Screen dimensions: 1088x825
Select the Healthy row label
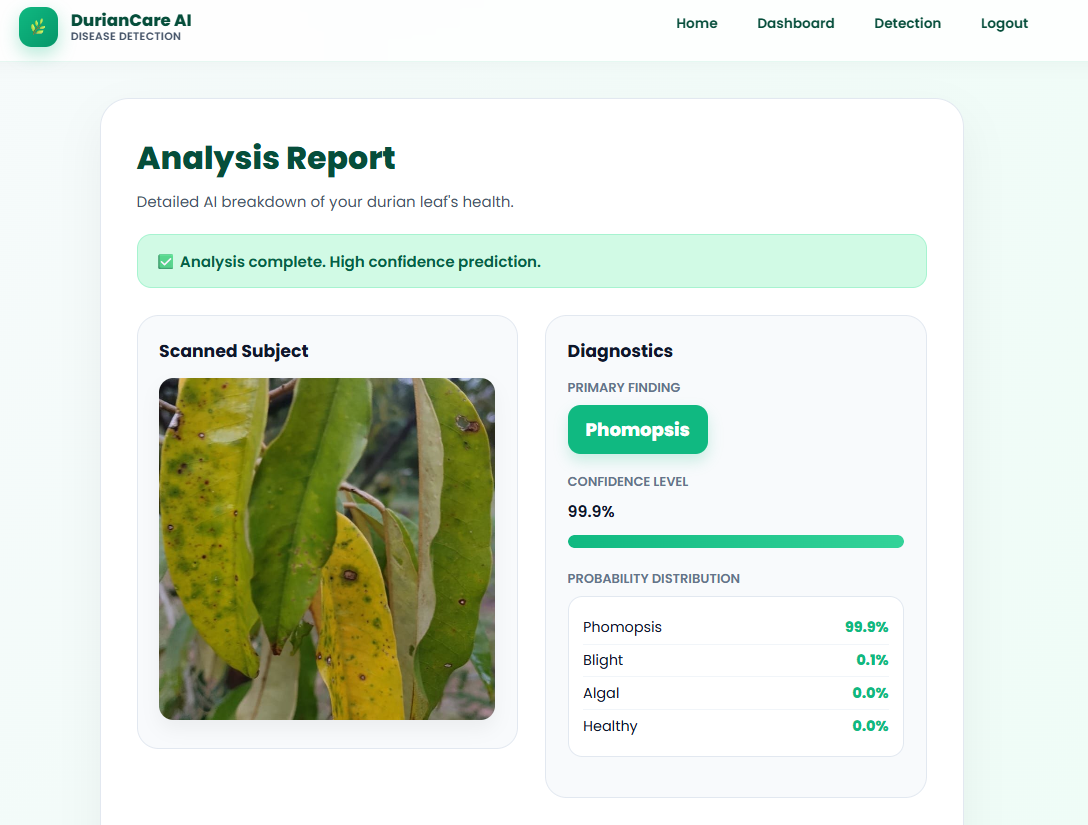[x=610, y=726]
